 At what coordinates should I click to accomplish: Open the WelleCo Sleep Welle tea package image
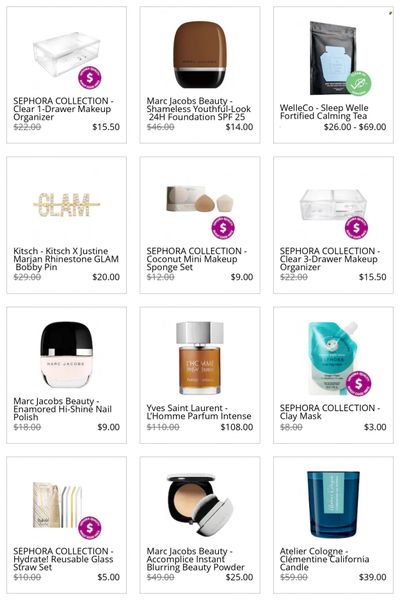pyautogui.click(x=334, y=58)
